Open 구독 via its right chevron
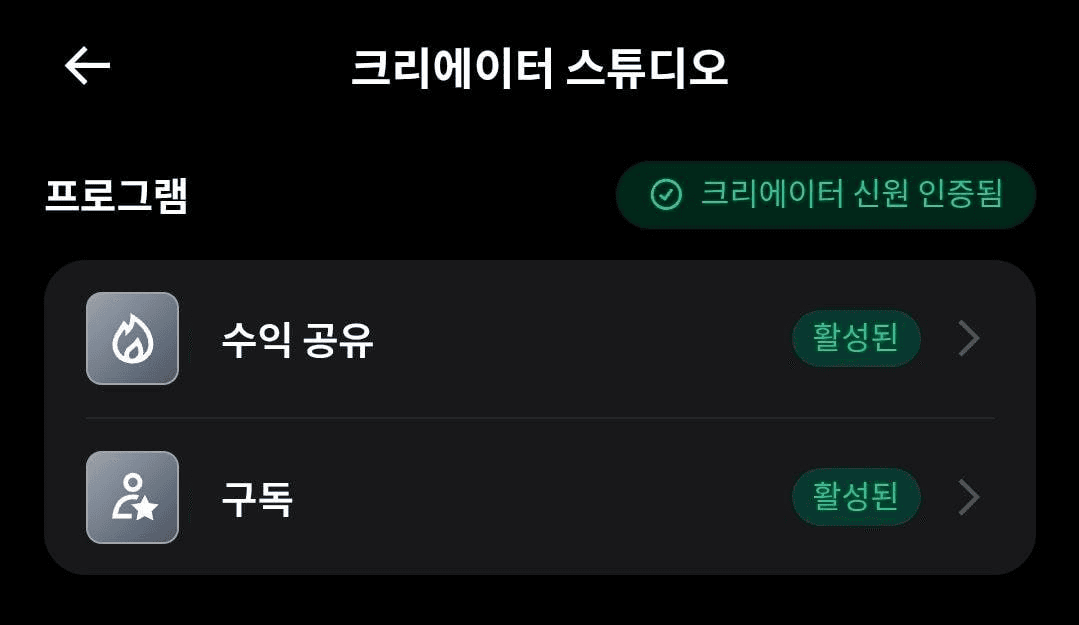The width and height of the screenshot is (1079, 625). (x=969, y=497)
